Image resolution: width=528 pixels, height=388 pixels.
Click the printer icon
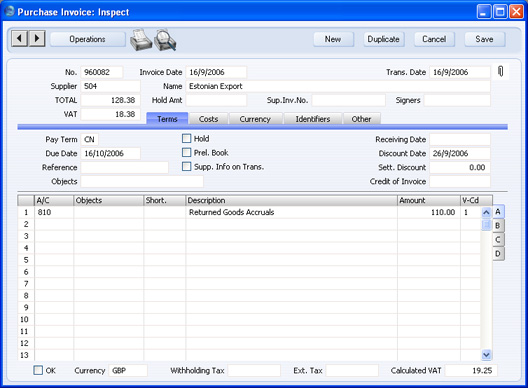pyautogui.click(x=141, y=40)
